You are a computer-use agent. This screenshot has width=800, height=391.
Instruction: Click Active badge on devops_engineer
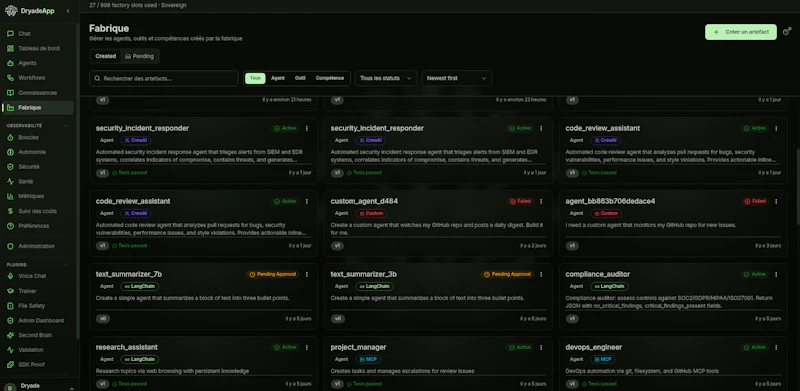click(x=755, y=347)
